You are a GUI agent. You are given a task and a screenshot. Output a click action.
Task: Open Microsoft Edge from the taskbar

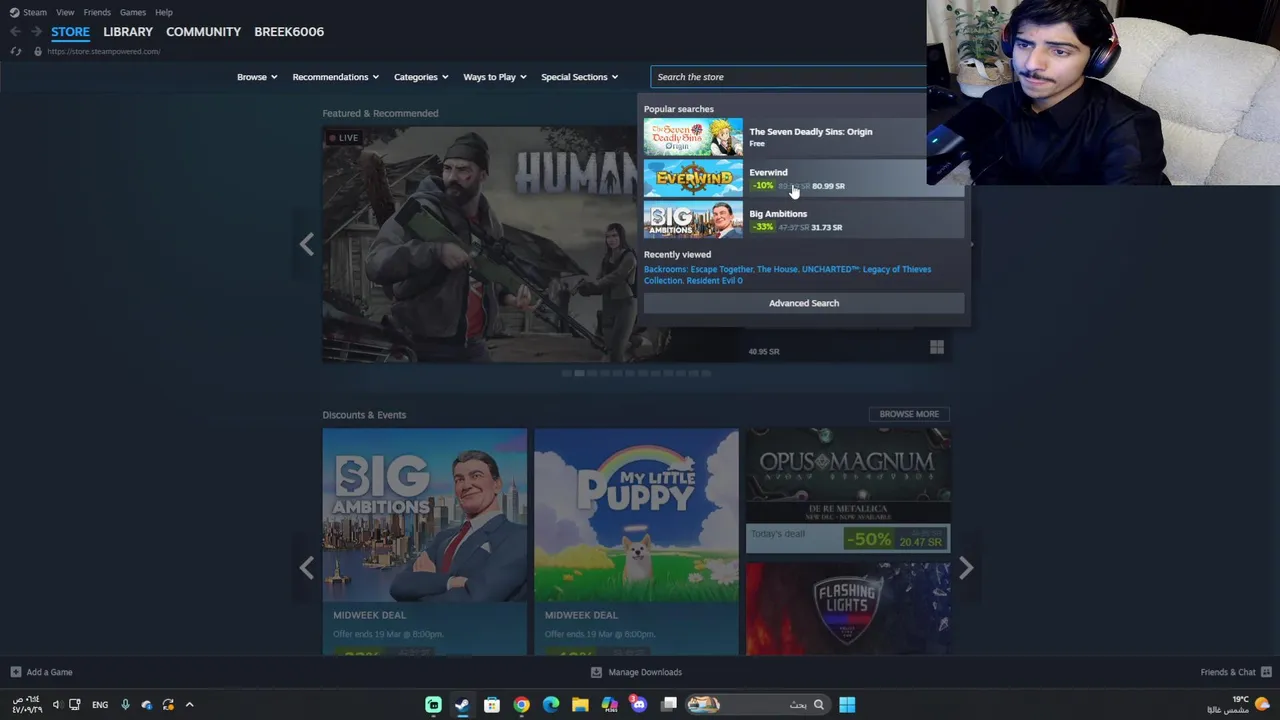coord(551,705)
